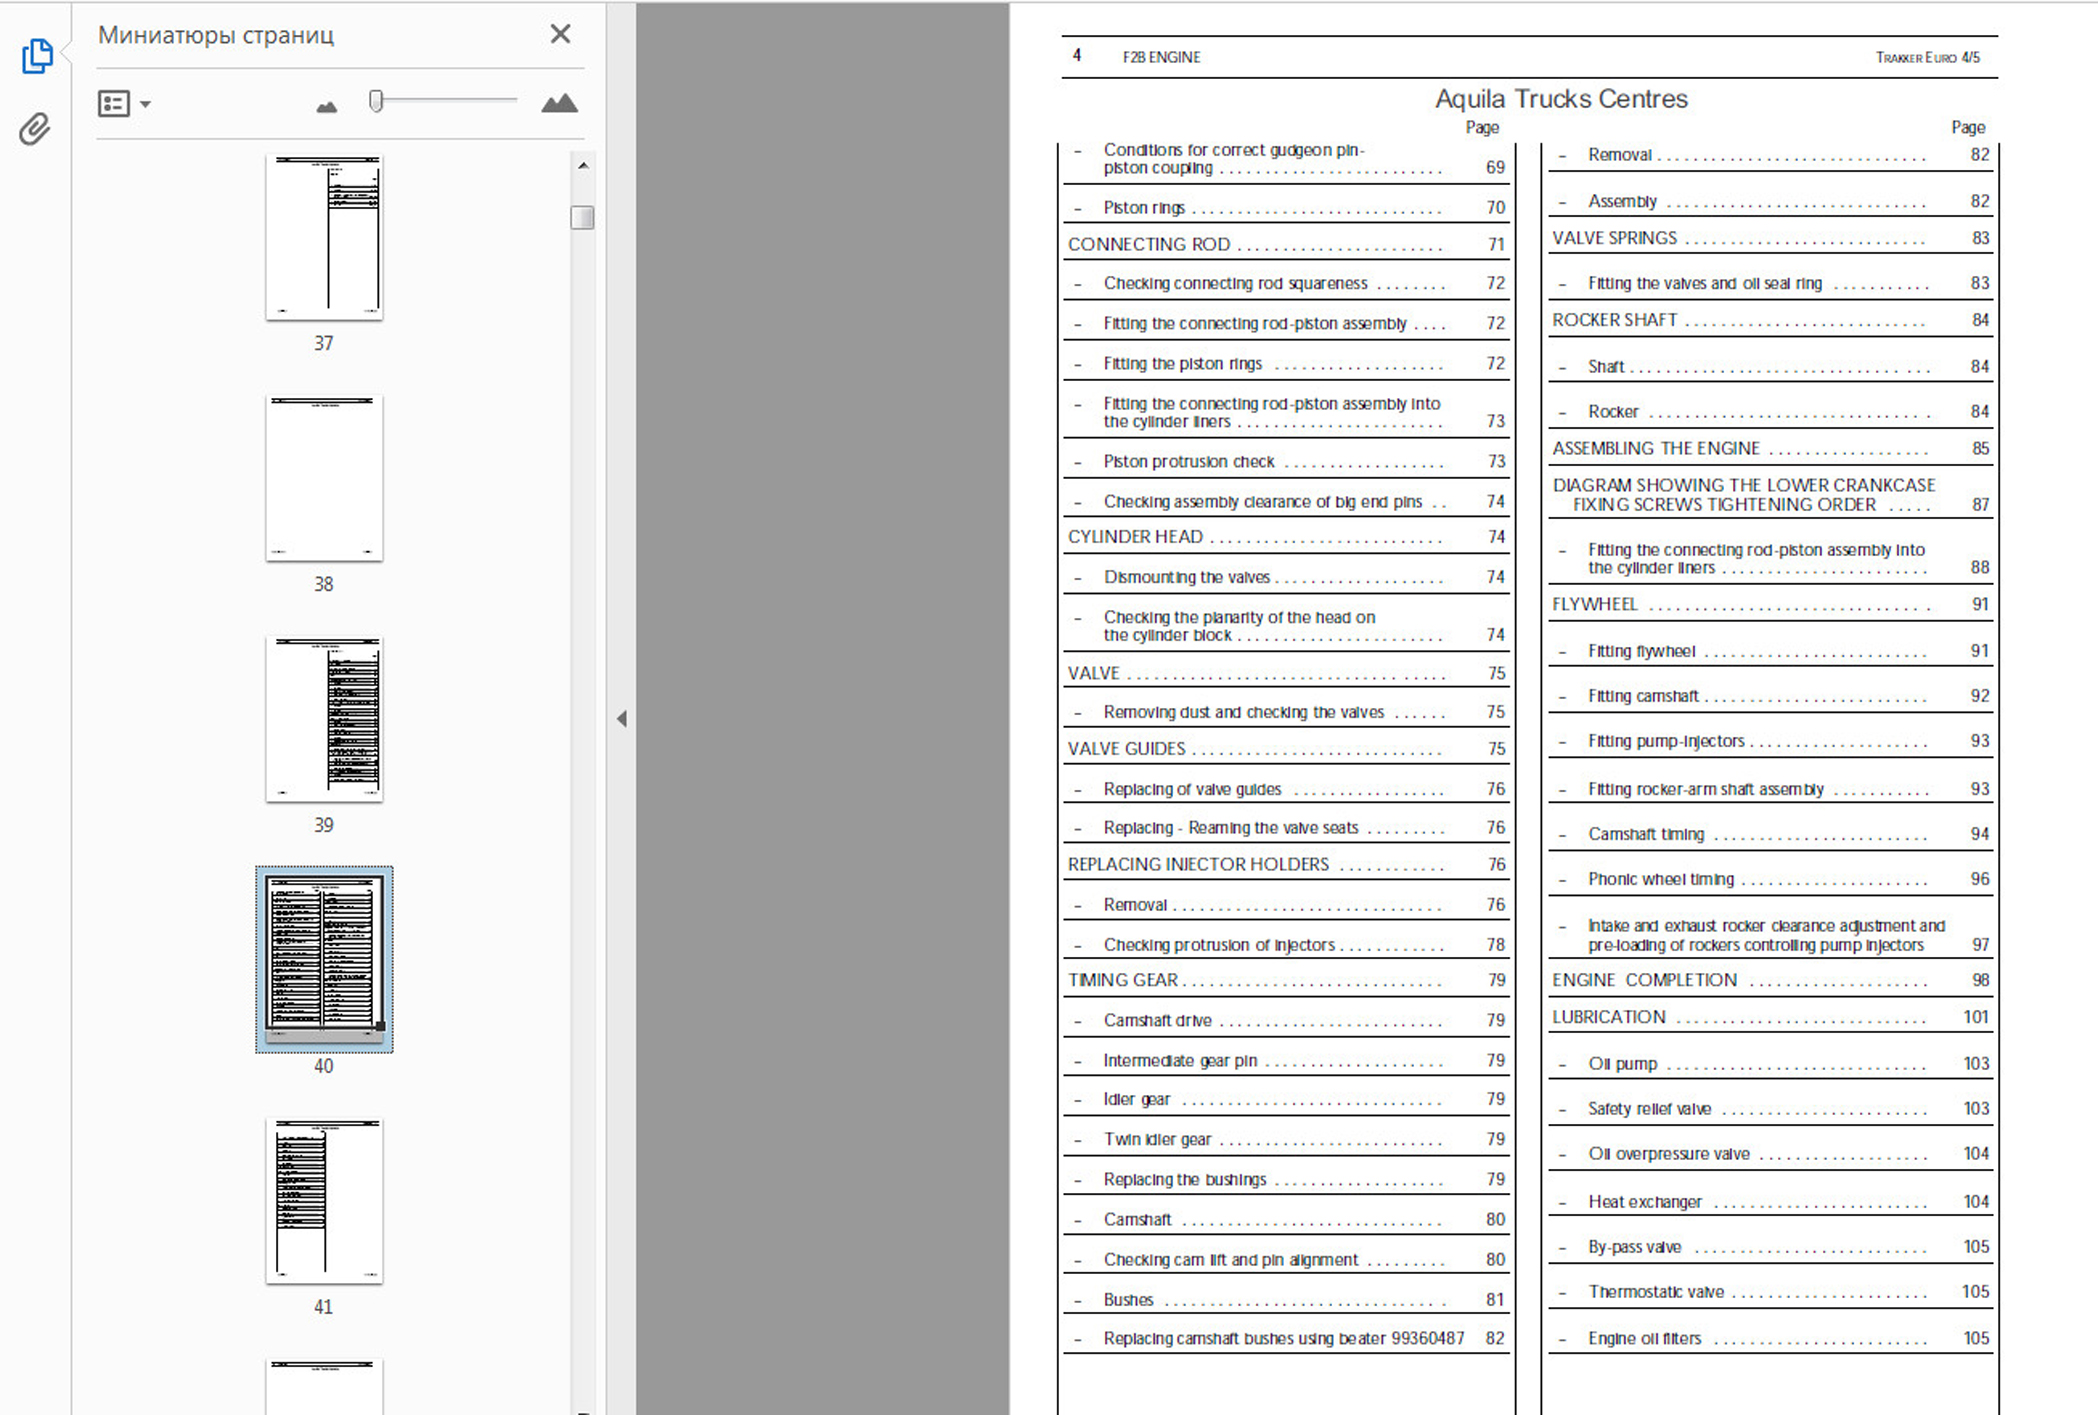Open the attachments paperclip panel
Viewport: 2098px width, 1415px height.
[x=34, y=129]
